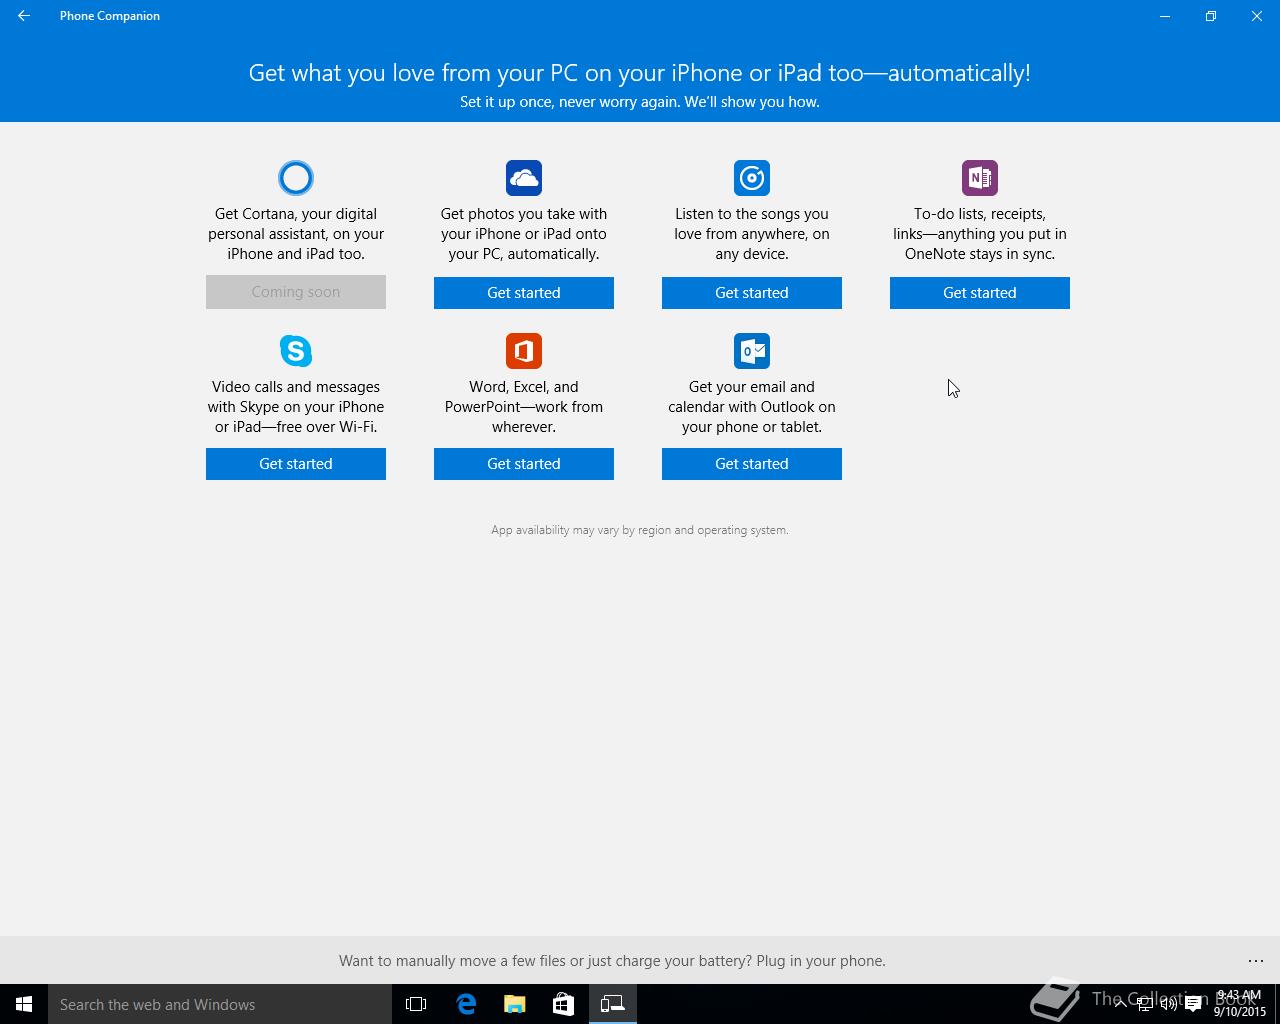Restore down the Phone Companion window
1280x1024 pixels.
1211,16
